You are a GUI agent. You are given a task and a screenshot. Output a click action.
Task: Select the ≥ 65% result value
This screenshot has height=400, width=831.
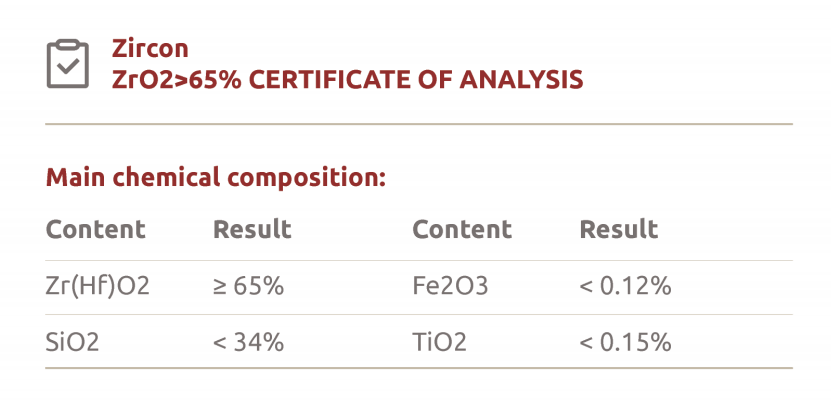pos(249,286)
